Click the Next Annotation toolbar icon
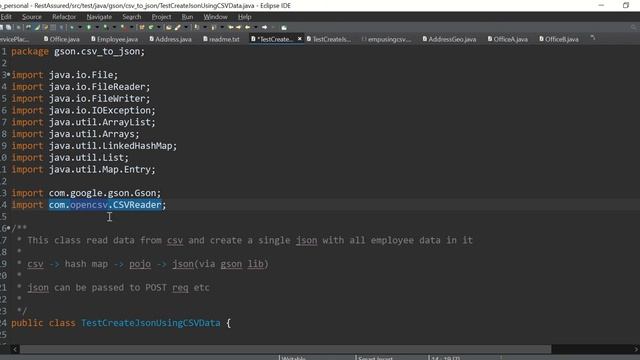The width and height of the screenshot is (640, 360). (197, 27)
